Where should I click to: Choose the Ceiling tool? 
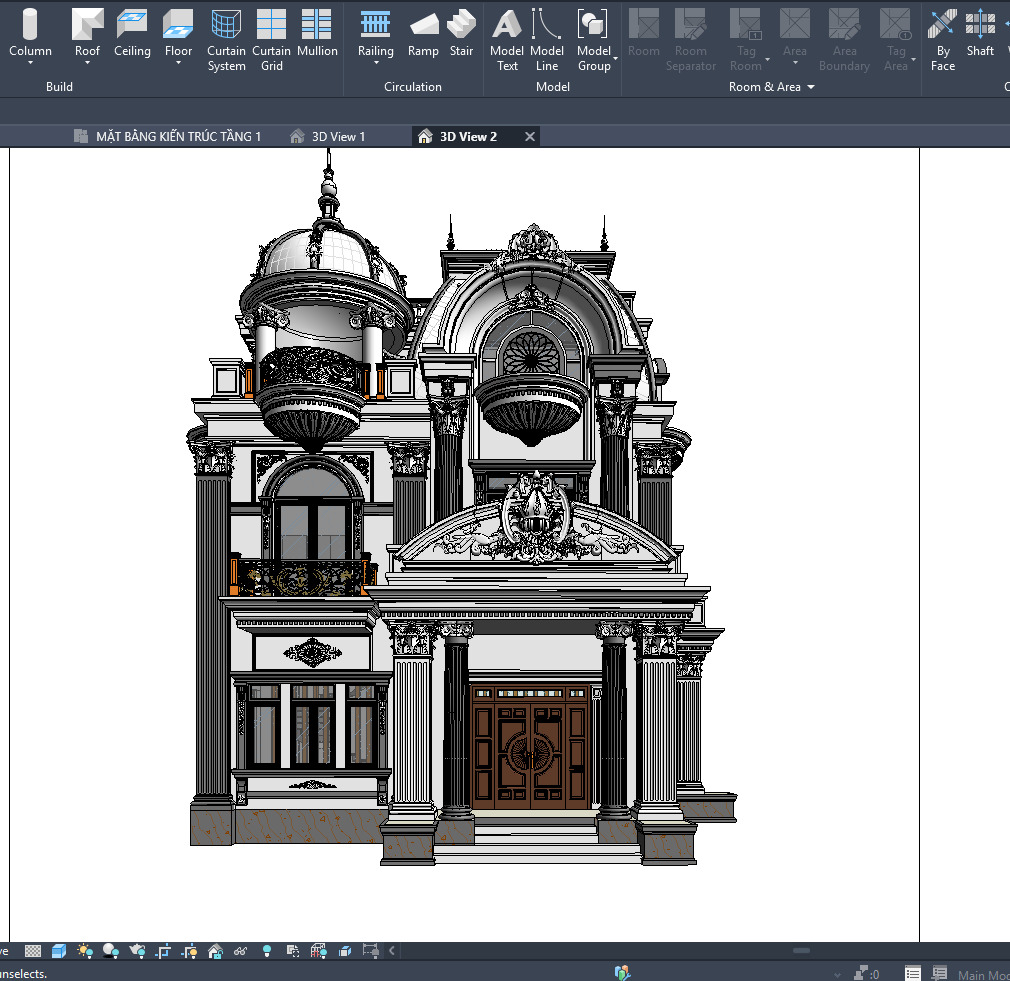click(132, 33)
